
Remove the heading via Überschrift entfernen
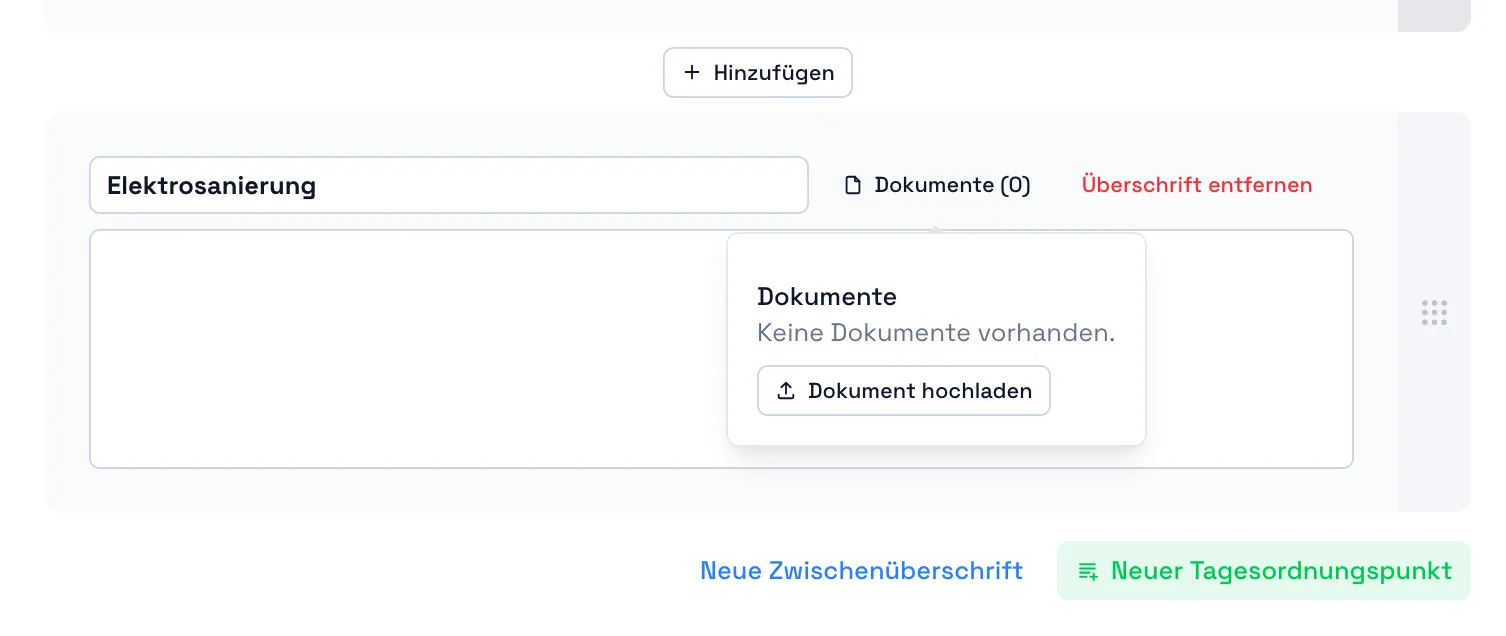1196,185
